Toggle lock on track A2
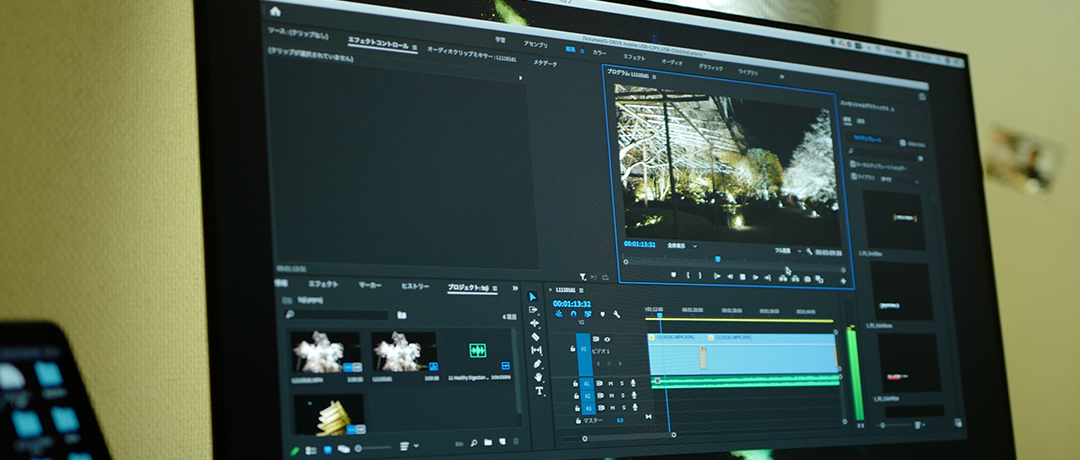This screenshot has height=460, width=1080. [x=576, y=396]
